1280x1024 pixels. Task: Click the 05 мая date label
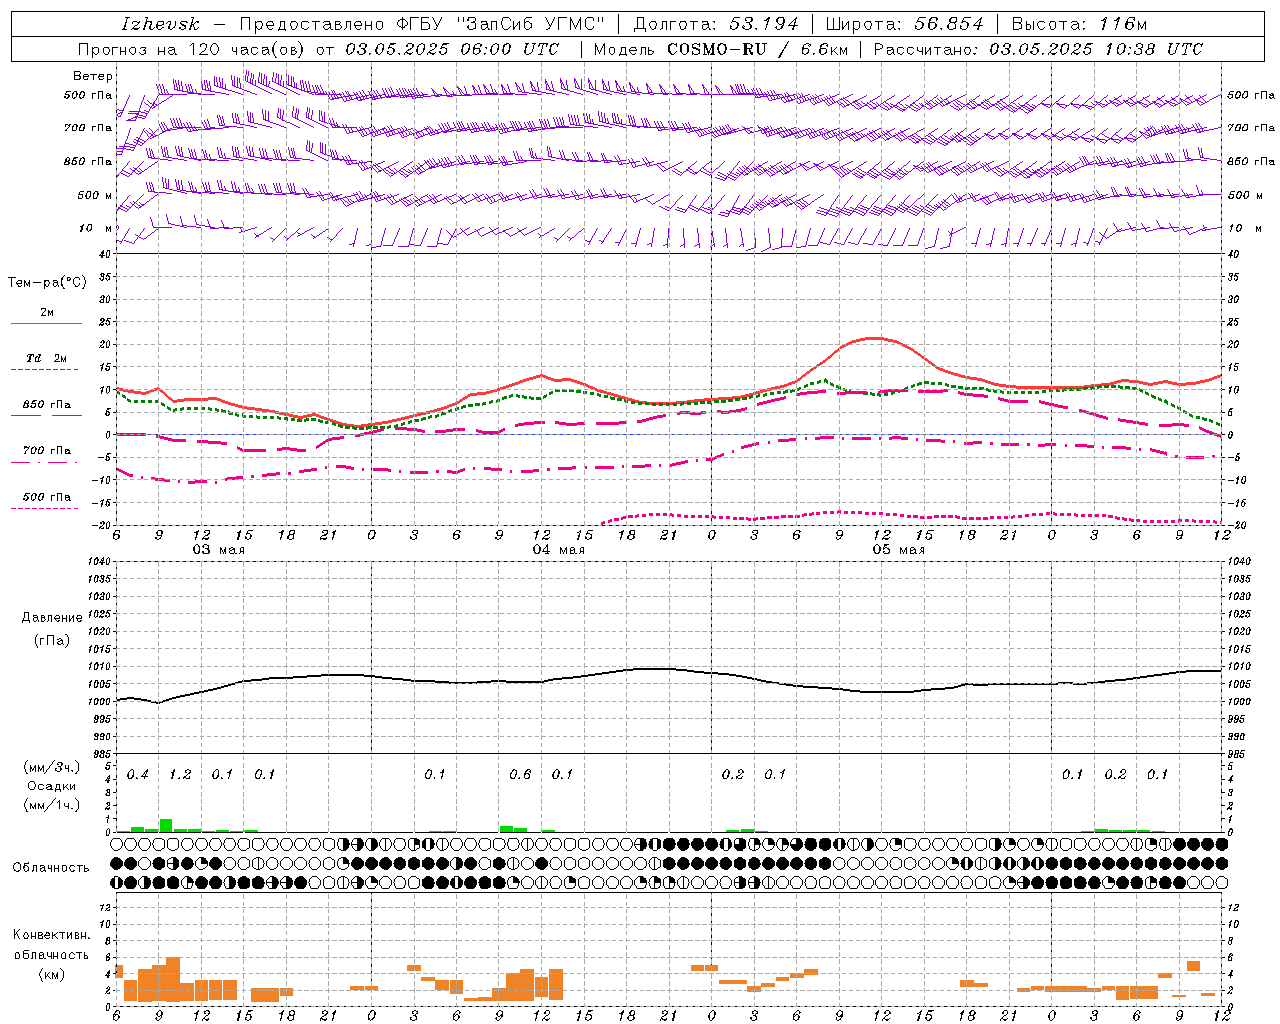pyautogui.click(x=899, y=550)
